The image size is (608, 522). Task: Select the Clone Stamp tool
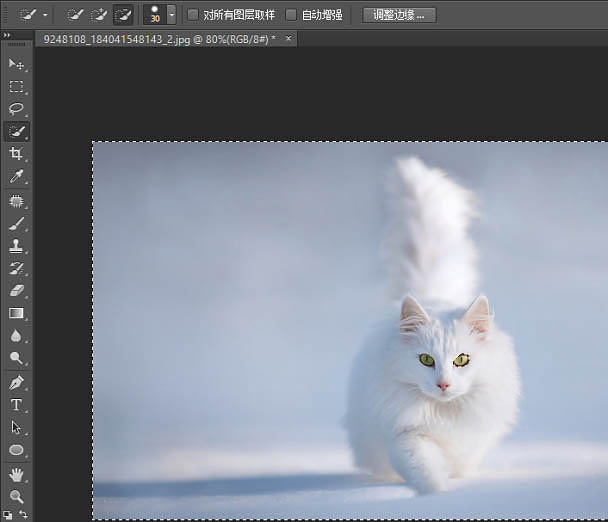coord(16,245)
